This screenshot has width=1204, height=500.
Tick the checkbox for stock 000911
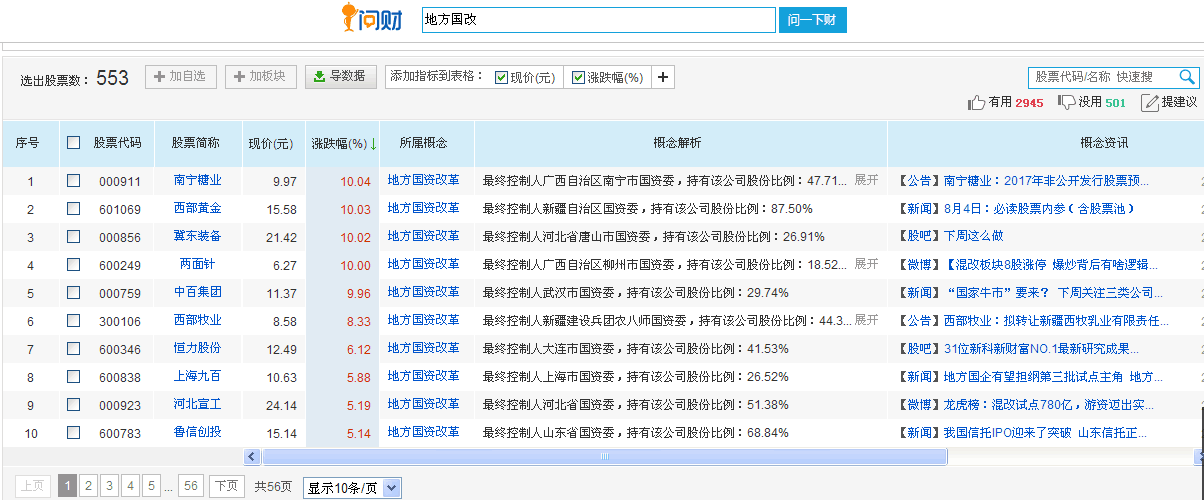(73, 181)
